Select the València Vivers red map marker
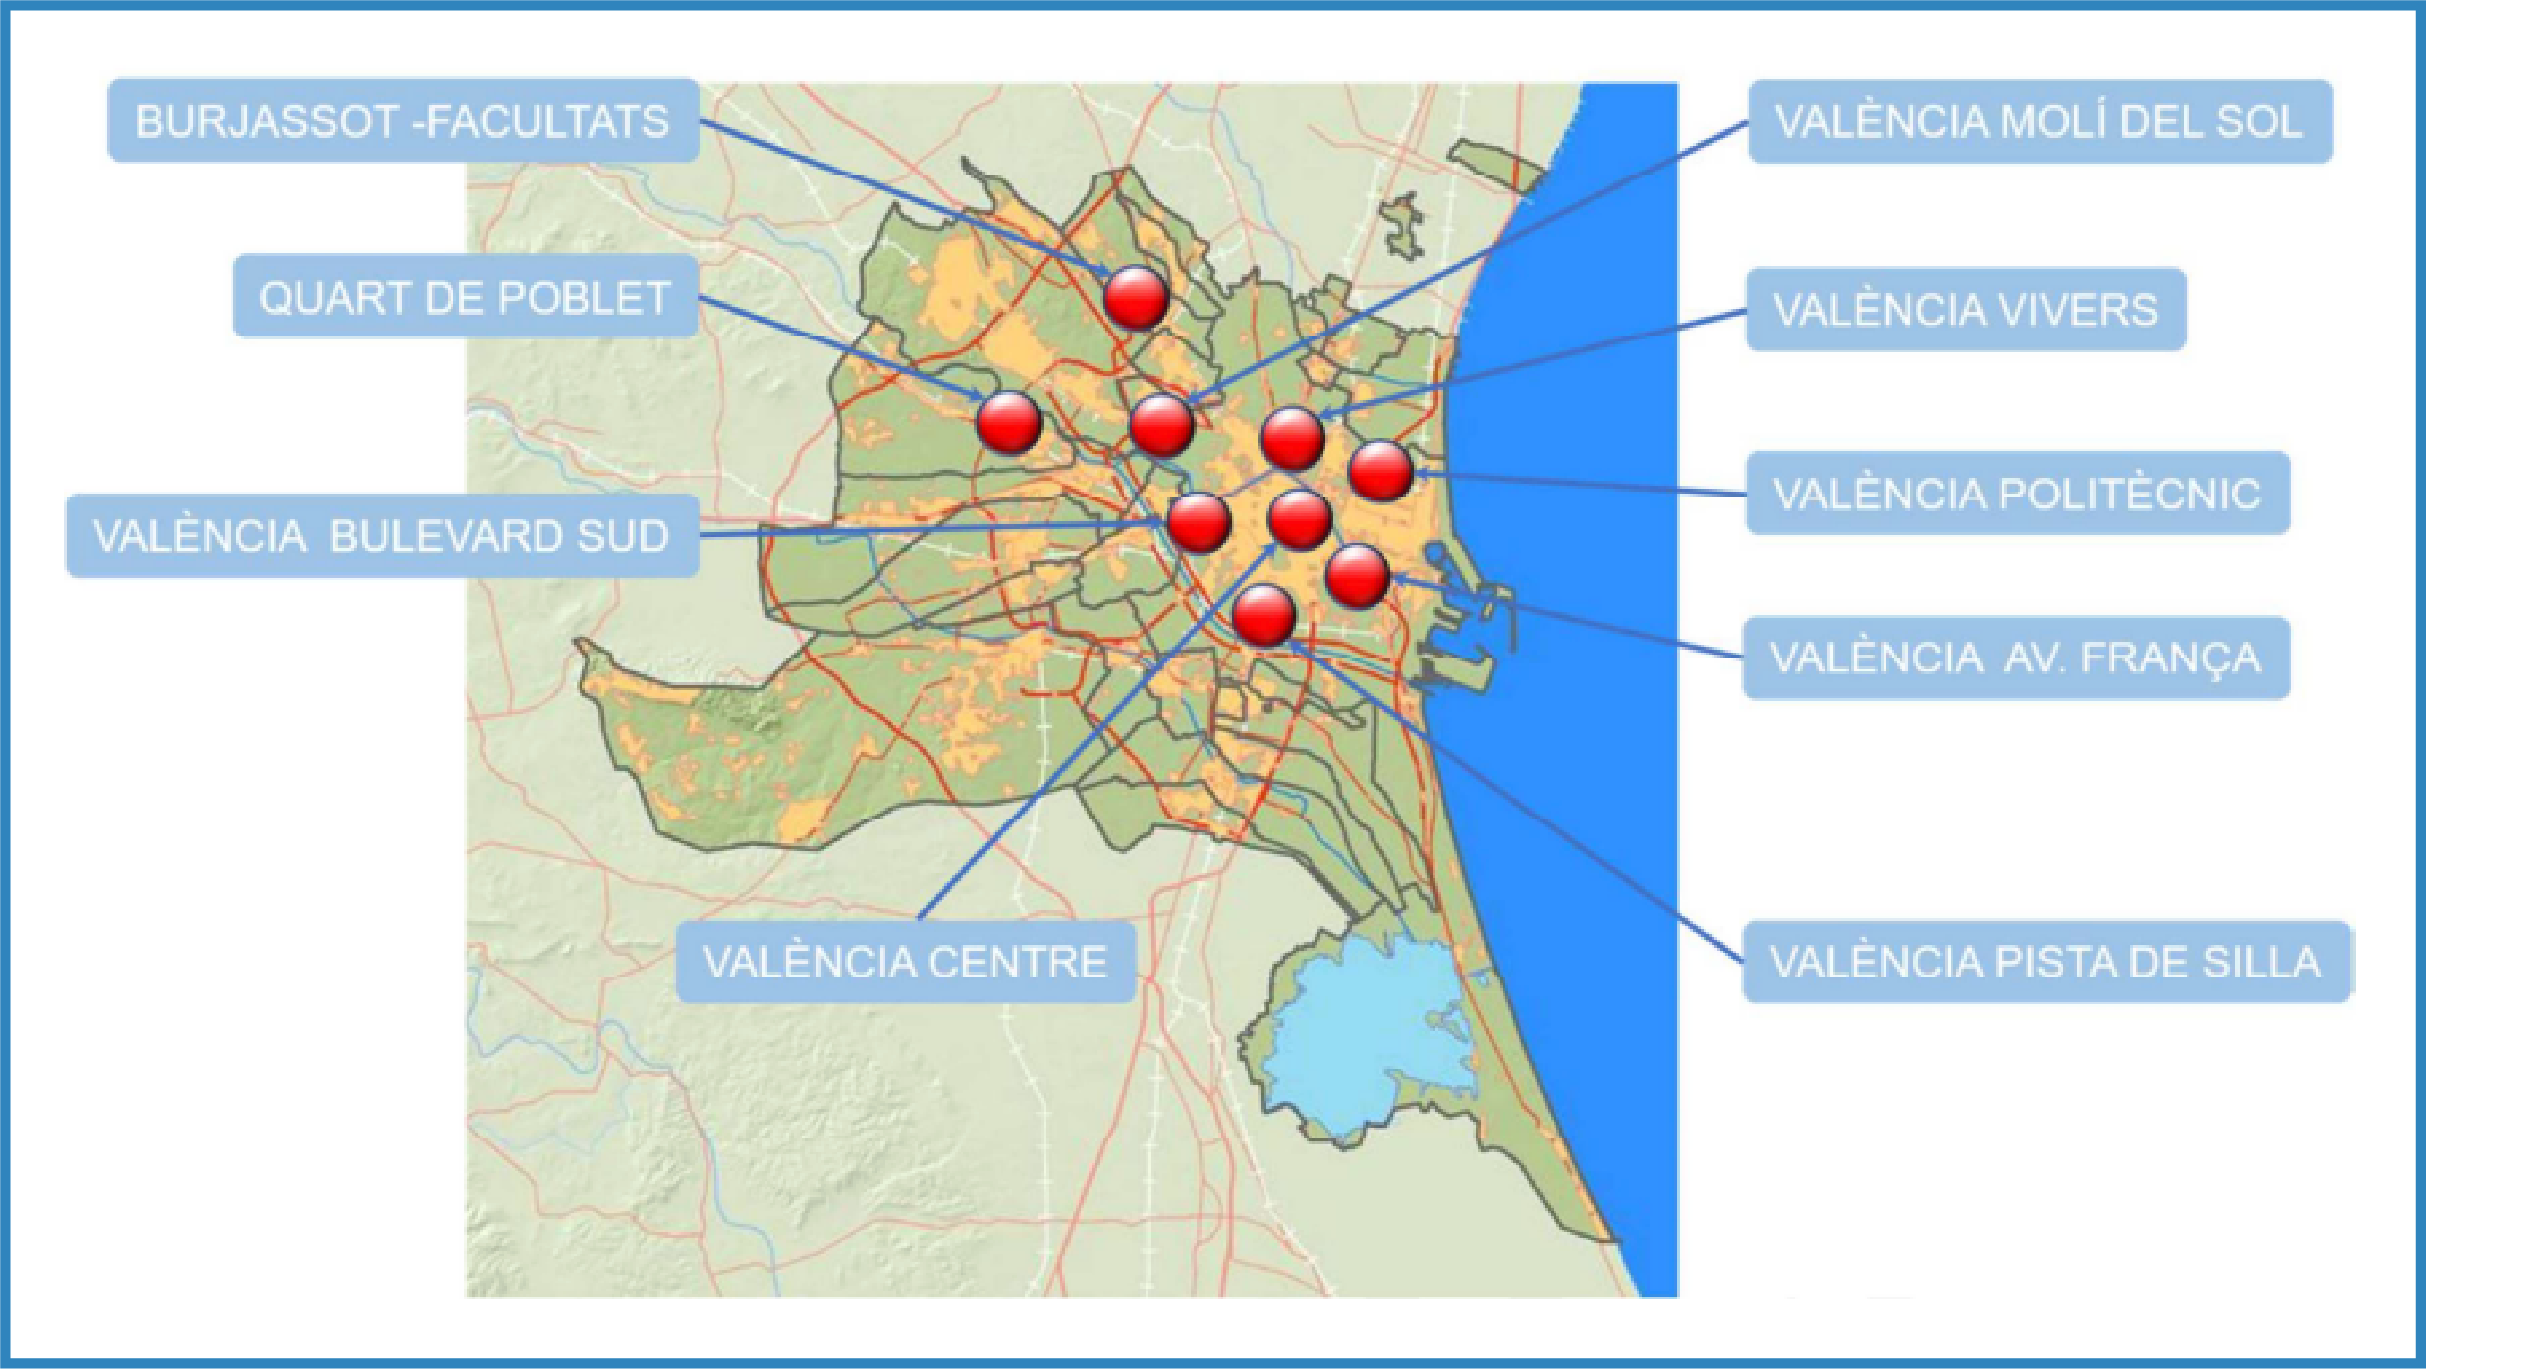The image size is (2533, 1369). pyautogui.click(x=1292, y=439)
